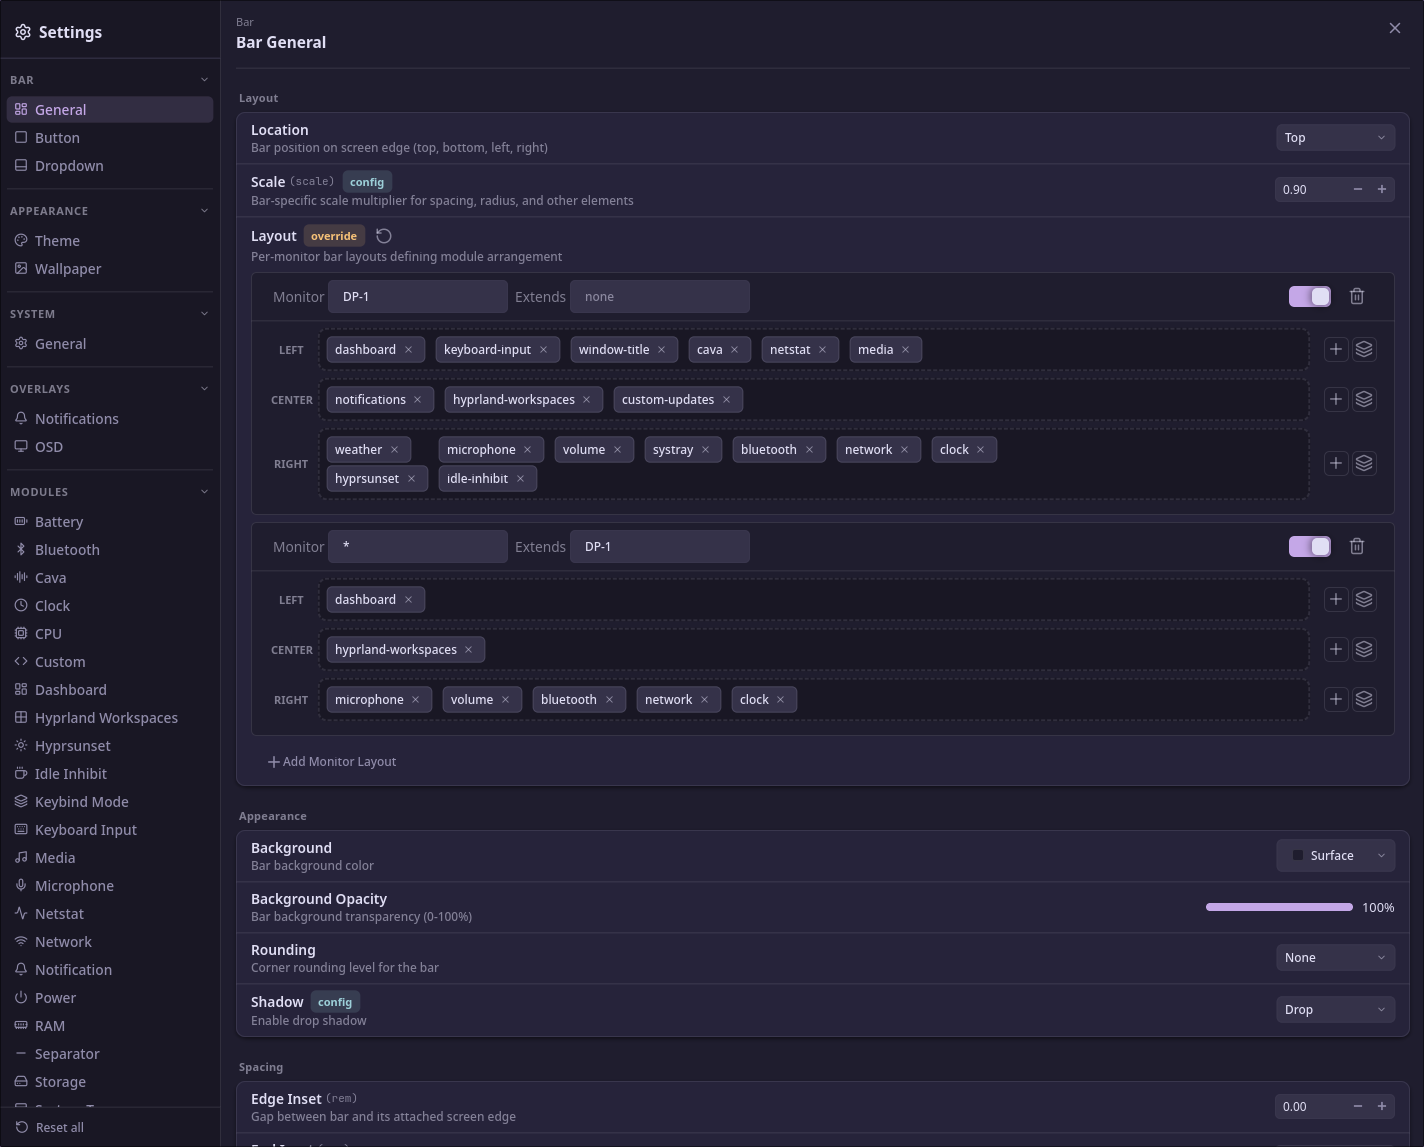1424x1147 pixels.
Task: Toggle the DP-1 monitor layout switch
Action: click(1309, 296)
